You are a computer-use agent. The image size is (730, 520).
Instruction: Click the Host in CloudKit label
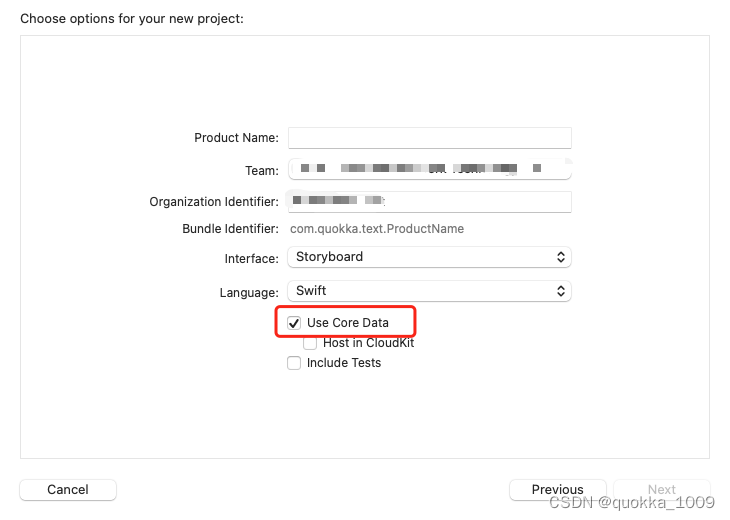[x=368, y=343]
